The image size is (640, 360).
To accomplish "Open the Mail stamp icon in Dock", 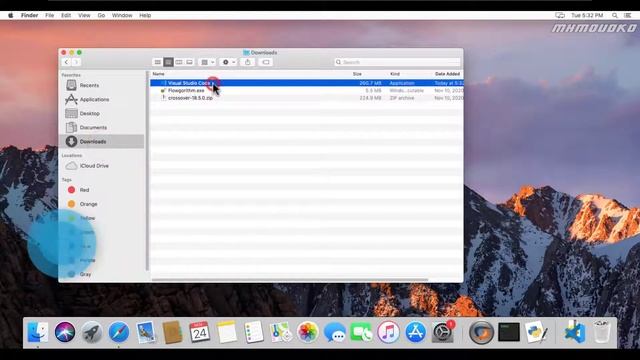I will (x=146, y=332).
